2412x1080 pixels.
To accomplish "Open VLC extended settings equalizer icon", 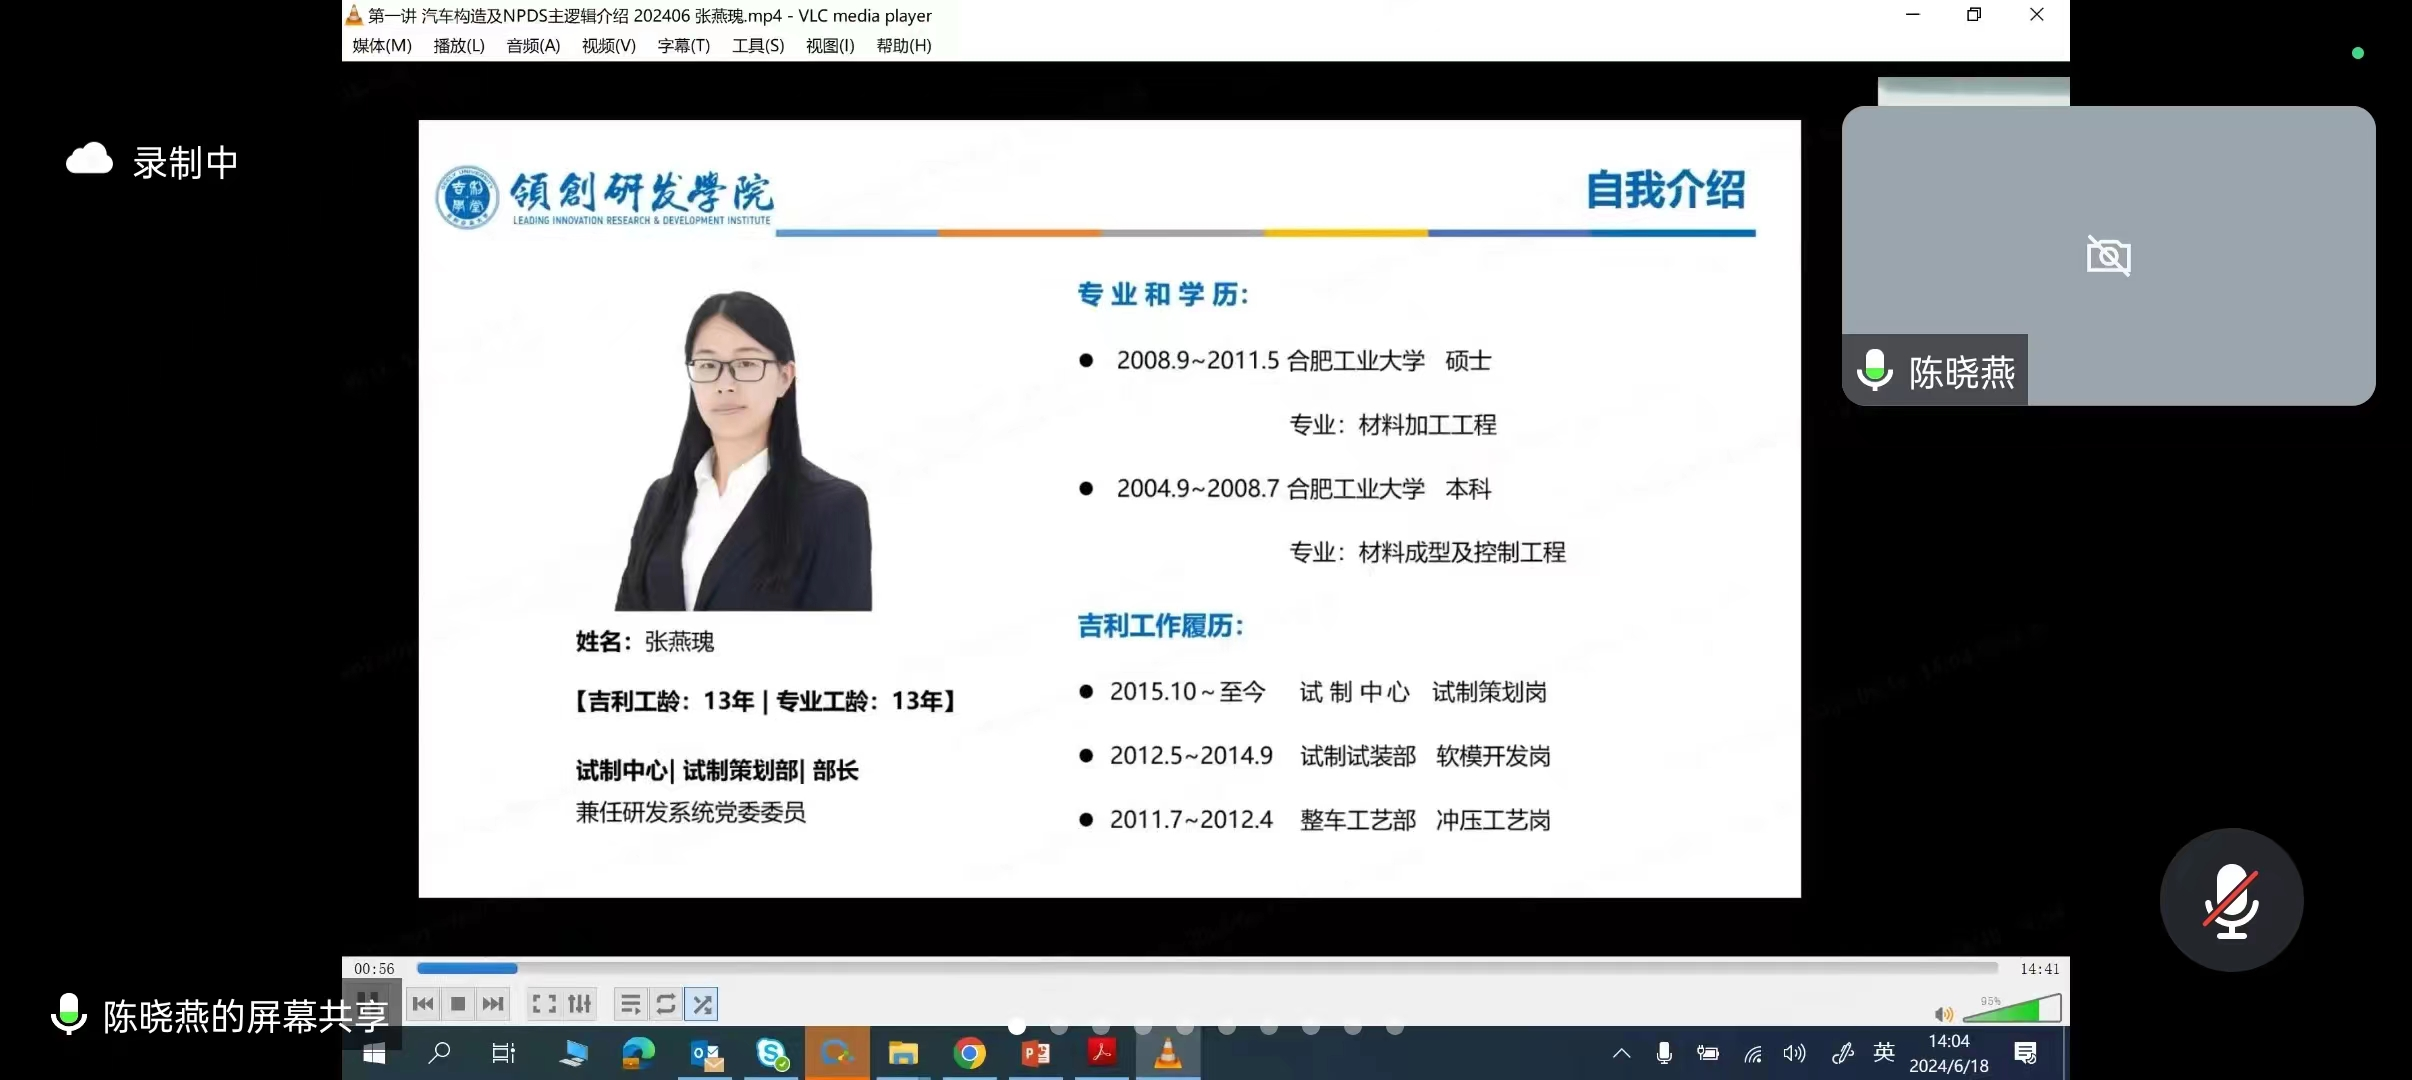I will (x=579, y=1004).
